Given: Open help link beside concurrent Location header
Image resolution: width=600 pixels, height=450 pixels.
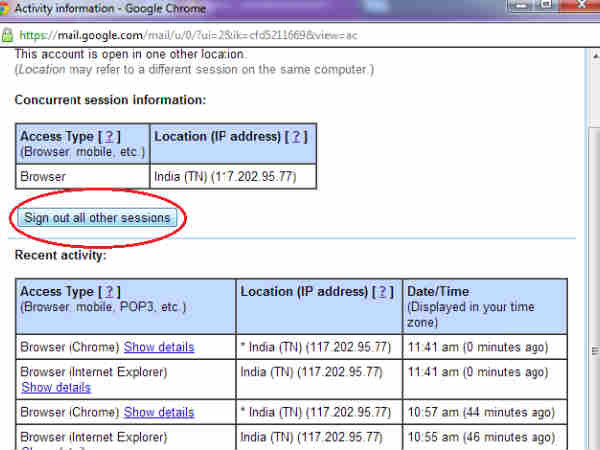Looking at the screenshot, I should (x=296, y=137).
